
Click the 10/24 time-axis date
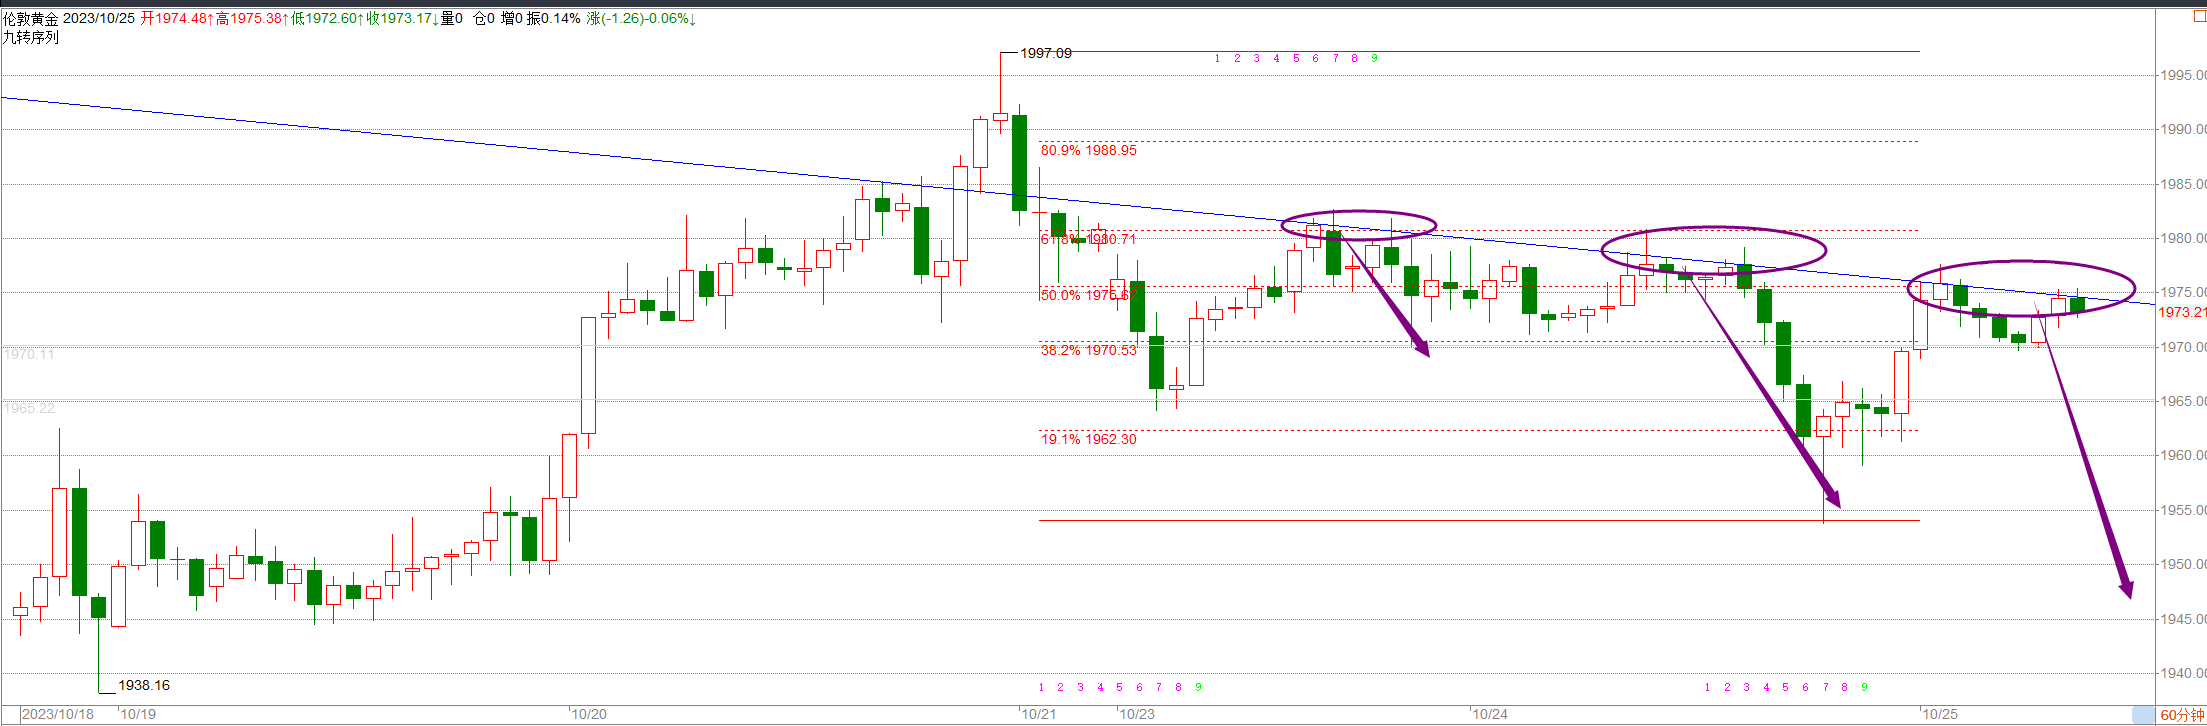pyautogui.click(x=1490, y=714)
